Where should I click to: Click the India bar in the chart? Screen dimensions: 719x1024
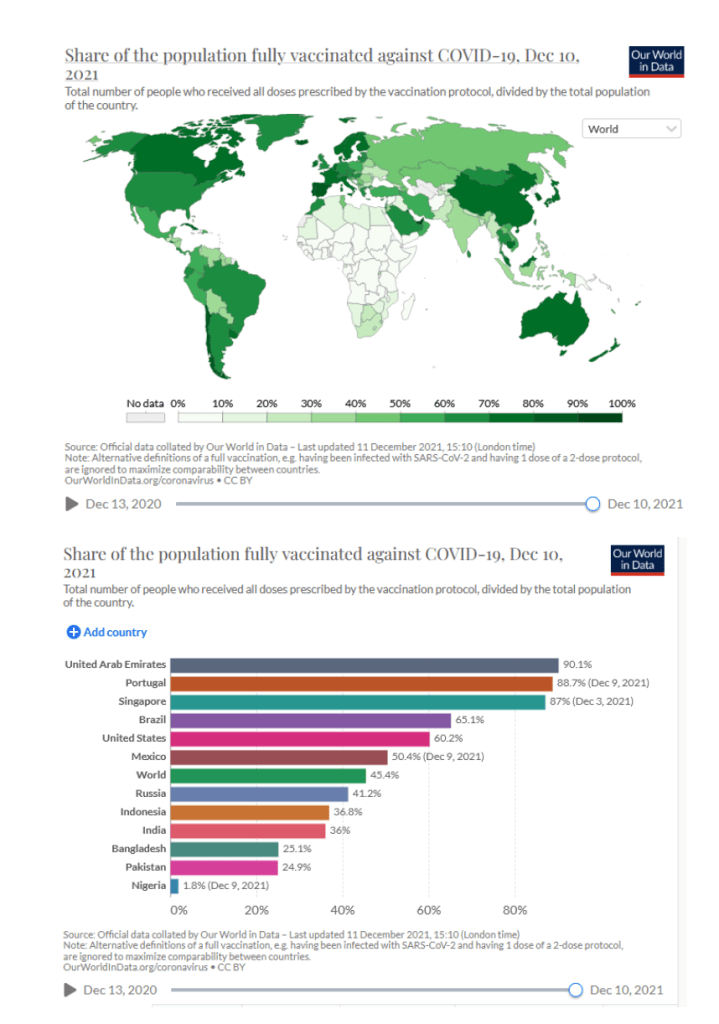click(248, 830)
